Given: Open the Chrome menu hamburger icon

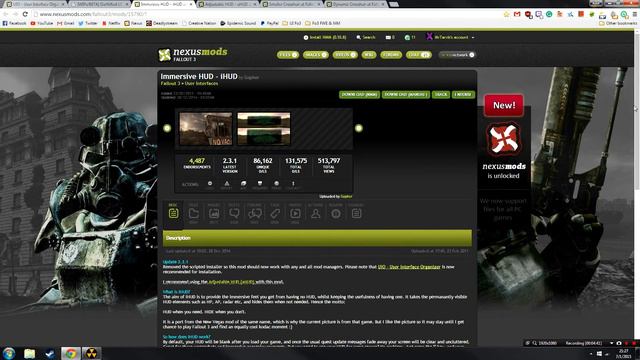Looking at the screenshot, I should (x=635, y=14).
